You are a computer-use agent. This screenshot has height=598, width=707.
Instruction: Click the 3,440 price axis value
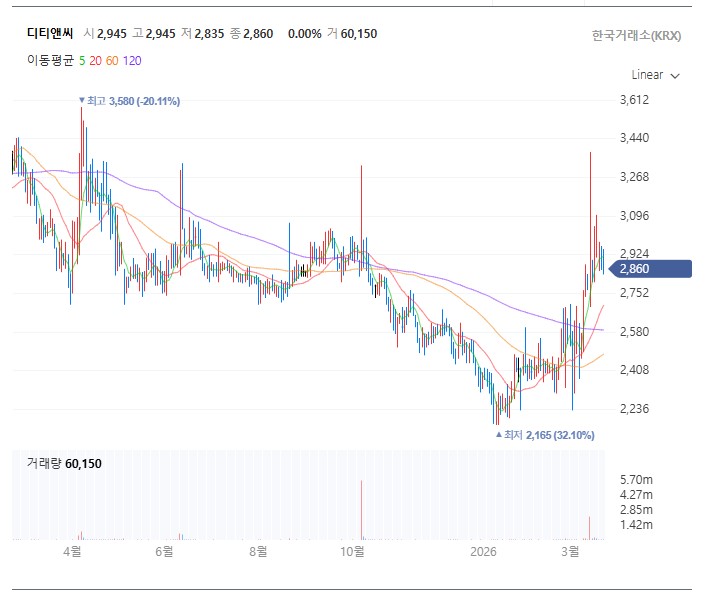click(634, 138)
